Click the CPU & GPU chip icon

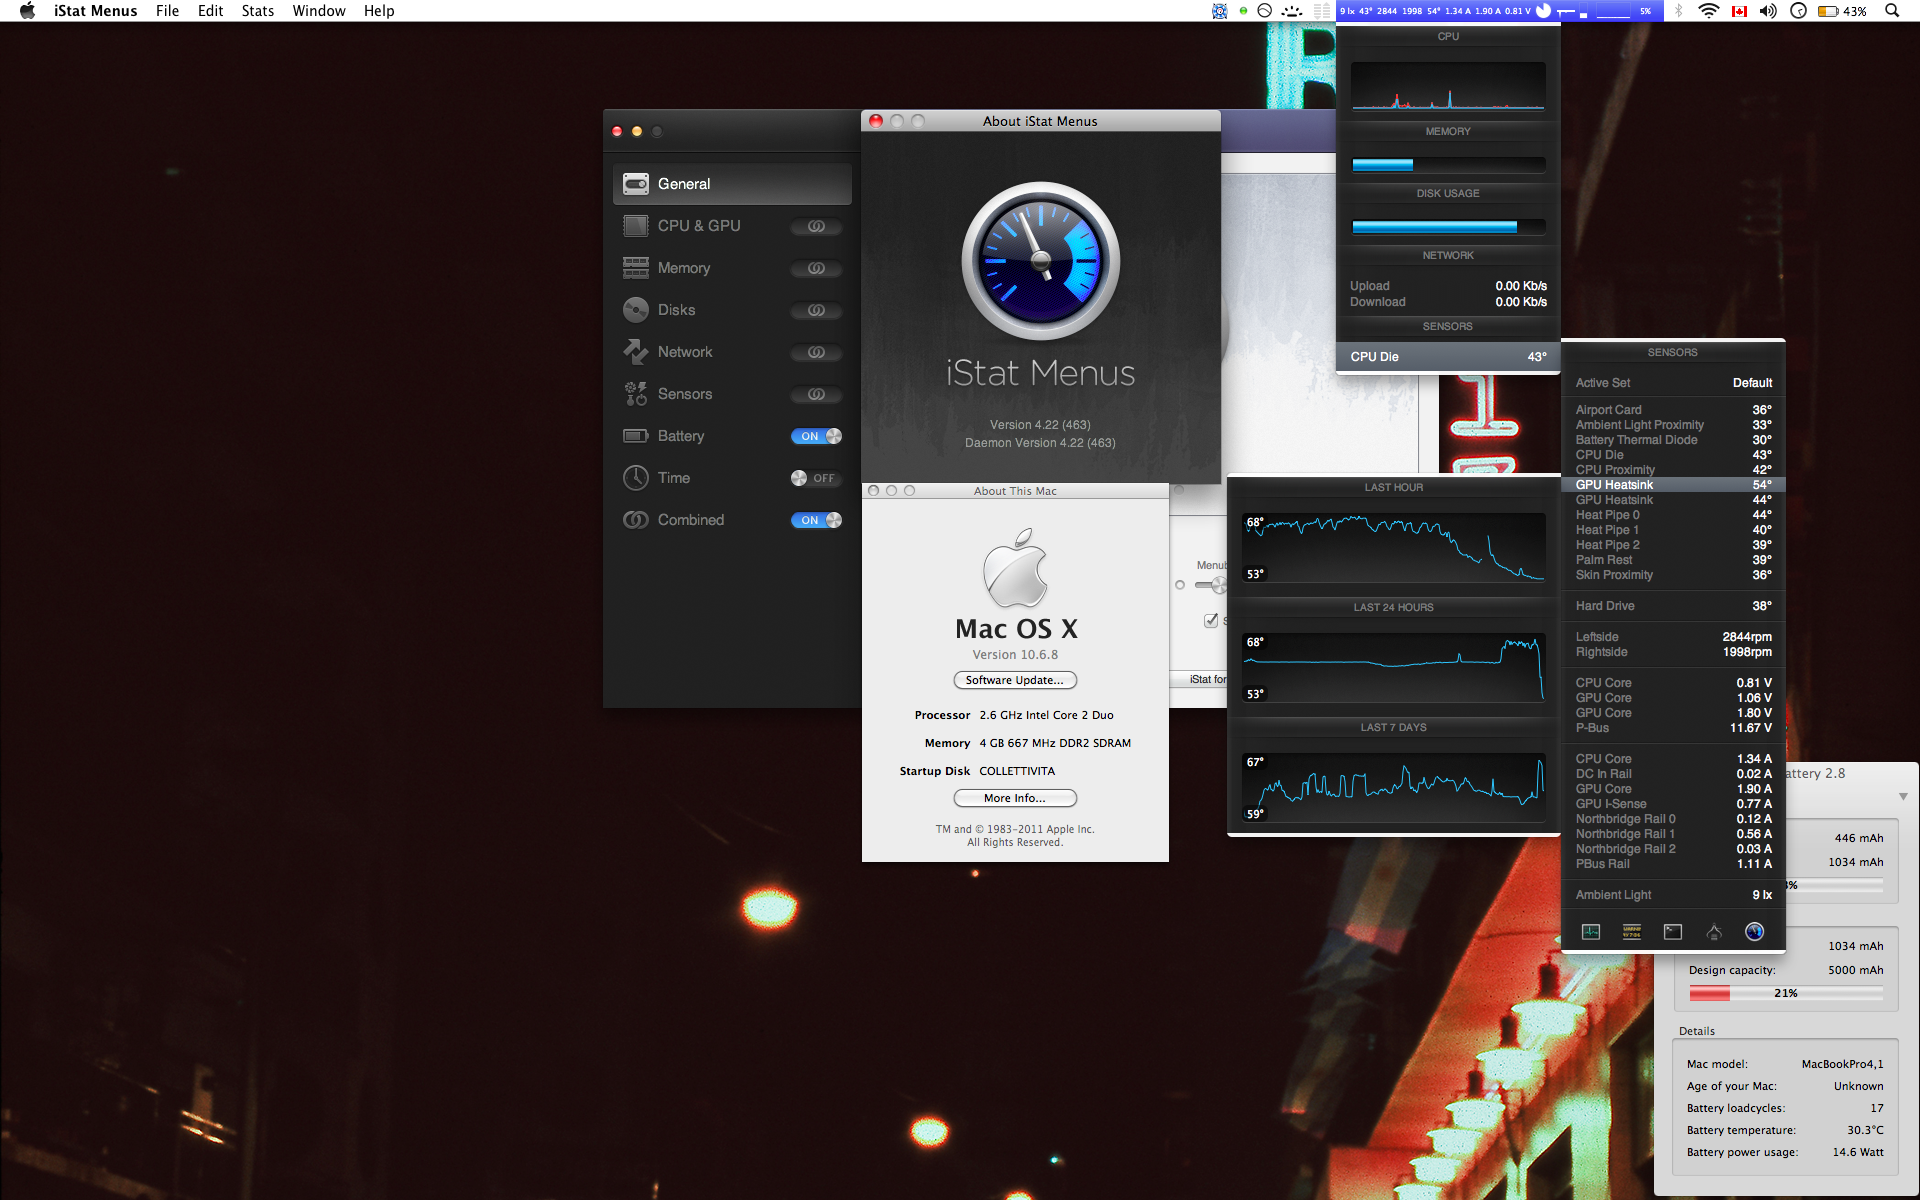tap(636, 226)
